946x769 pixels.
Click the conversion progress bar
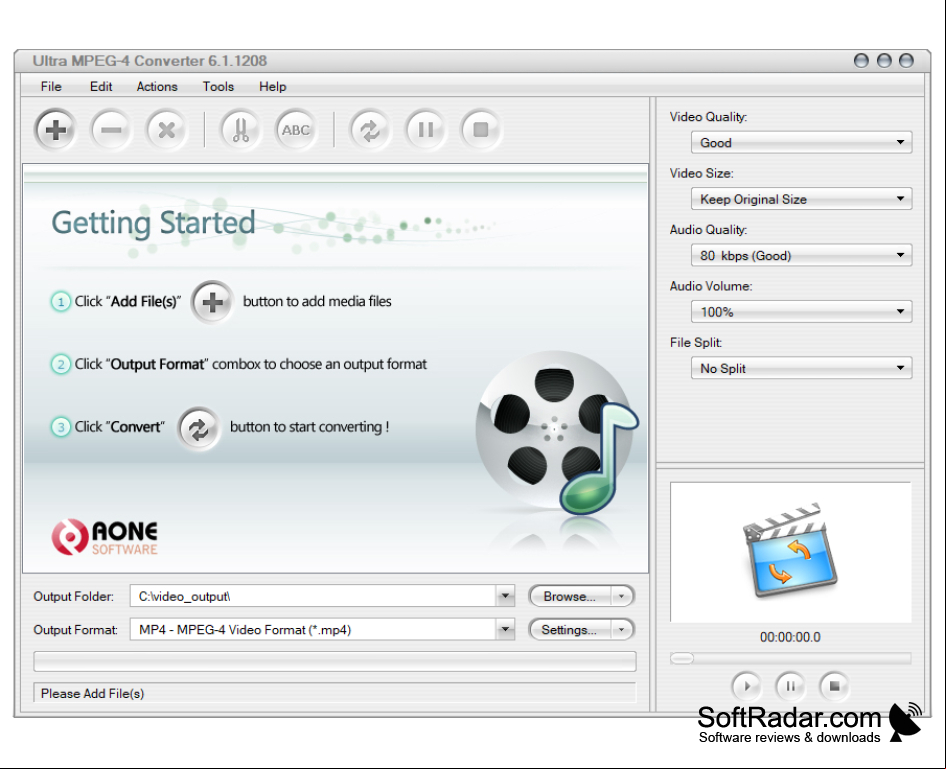click(335, 661)
